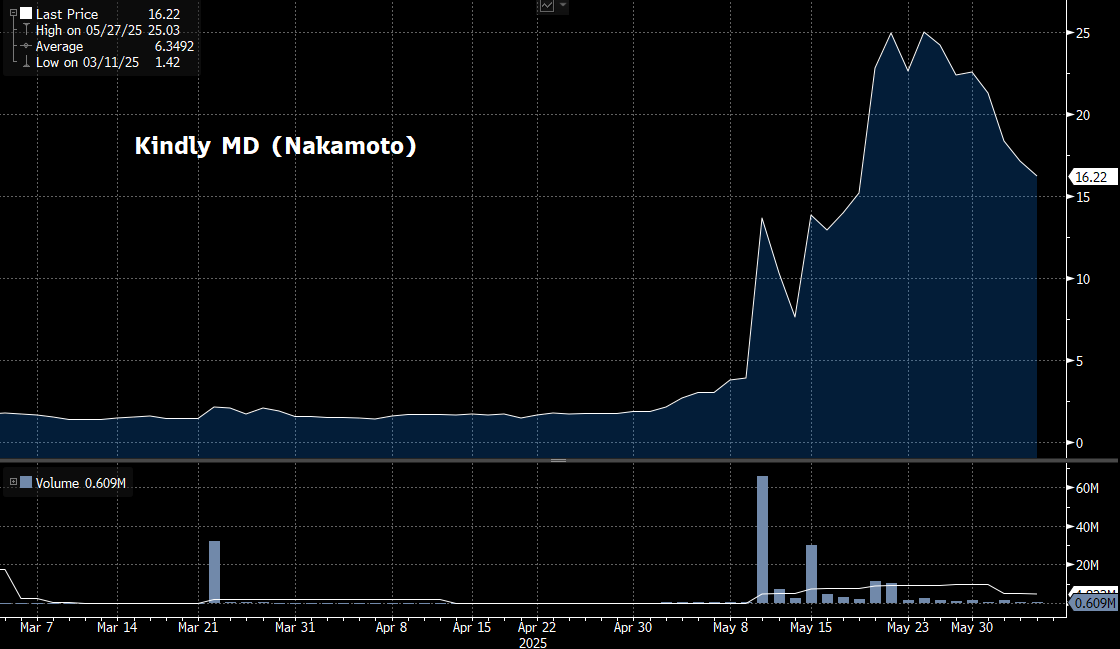Open the line chart type icon
The image size is (1120, 649).
click(547, 6)
